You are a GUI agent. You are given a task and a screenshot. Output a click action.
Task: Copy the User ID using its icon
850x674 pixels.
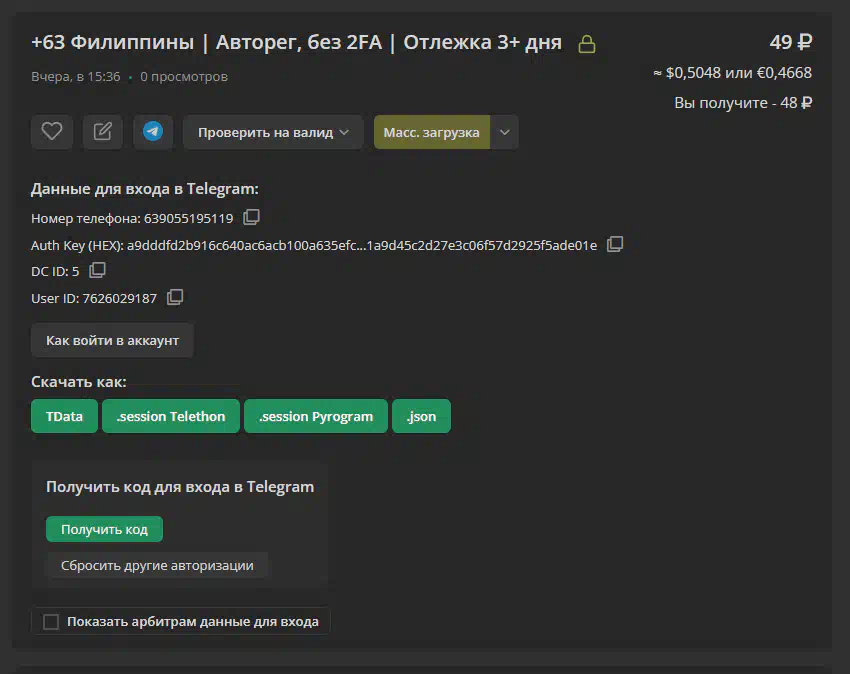coord(175,297)
